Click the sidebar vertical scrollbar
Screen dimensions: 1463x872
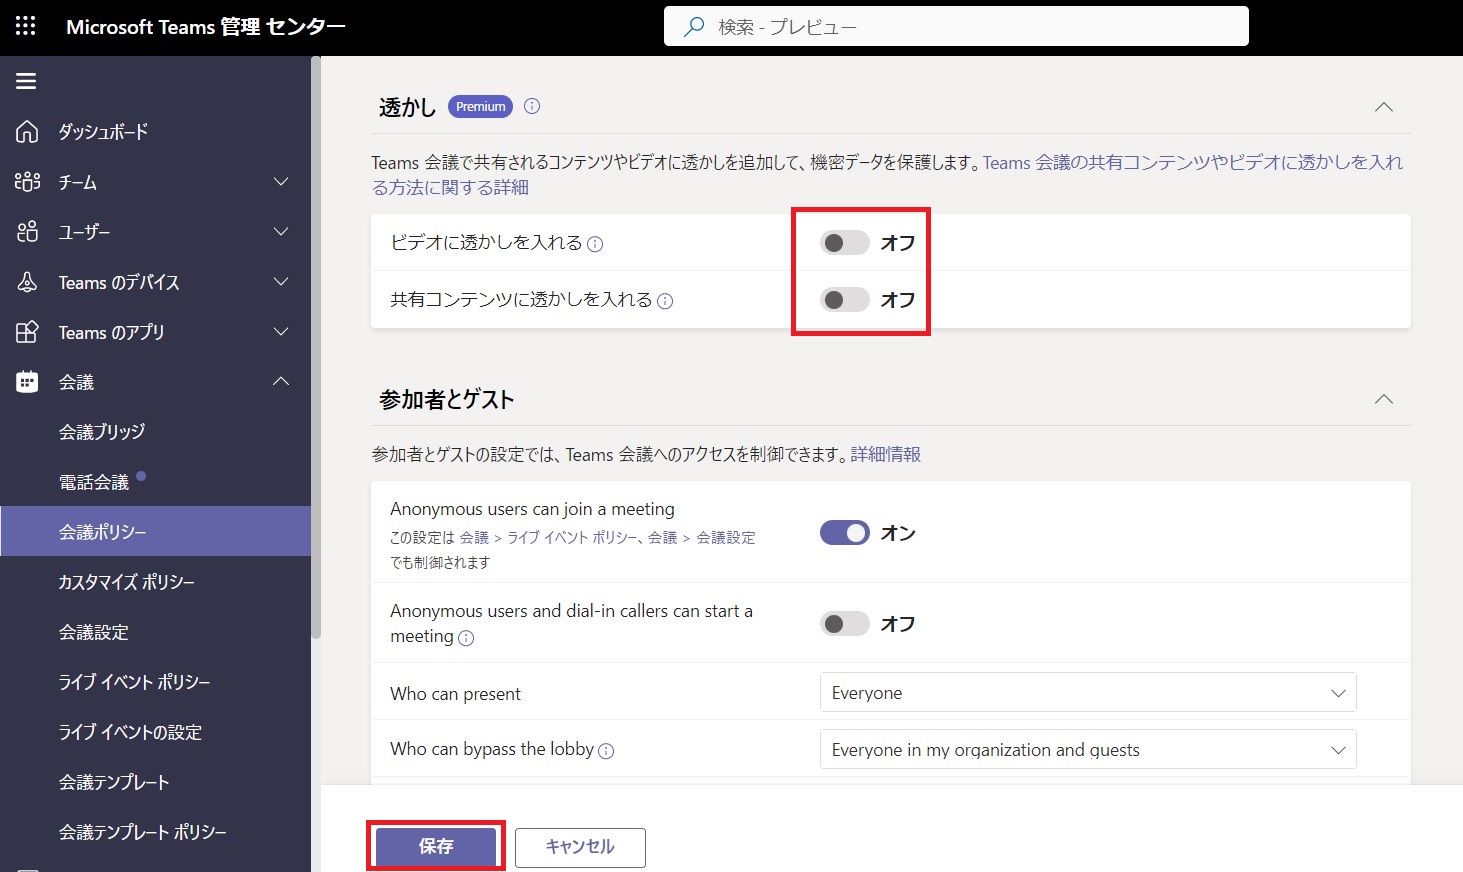pyautogui.click(x=316, y=348)
